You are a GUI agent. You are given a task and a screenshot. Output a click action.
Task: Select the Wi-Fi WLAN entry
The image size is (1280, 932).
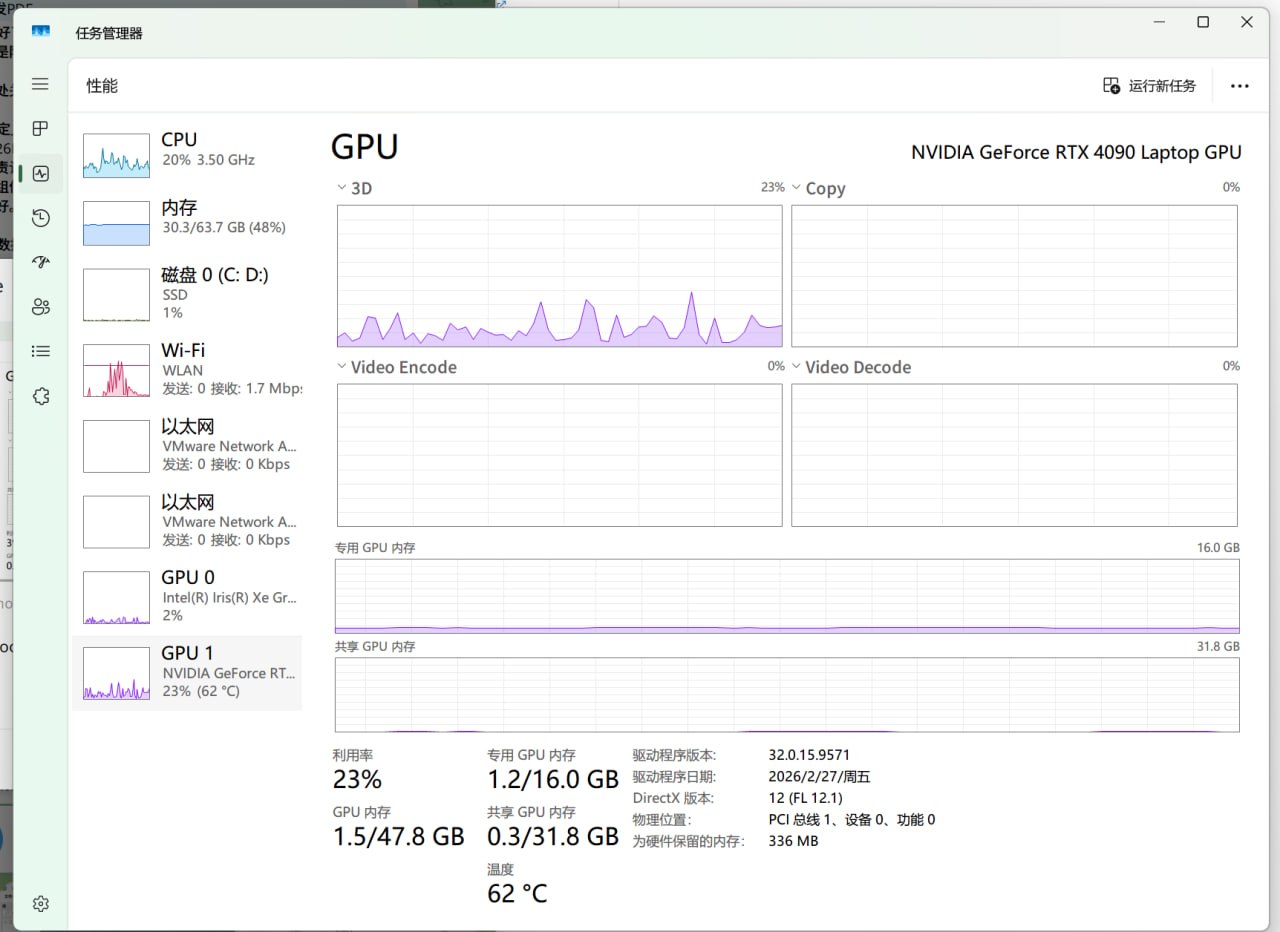pos(187,370)
